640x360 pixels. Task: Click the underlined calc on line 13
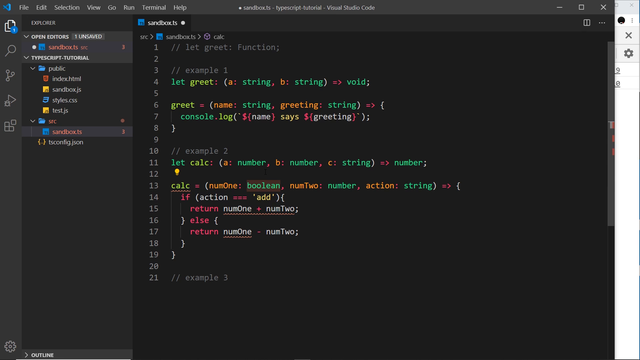point(180,186)
